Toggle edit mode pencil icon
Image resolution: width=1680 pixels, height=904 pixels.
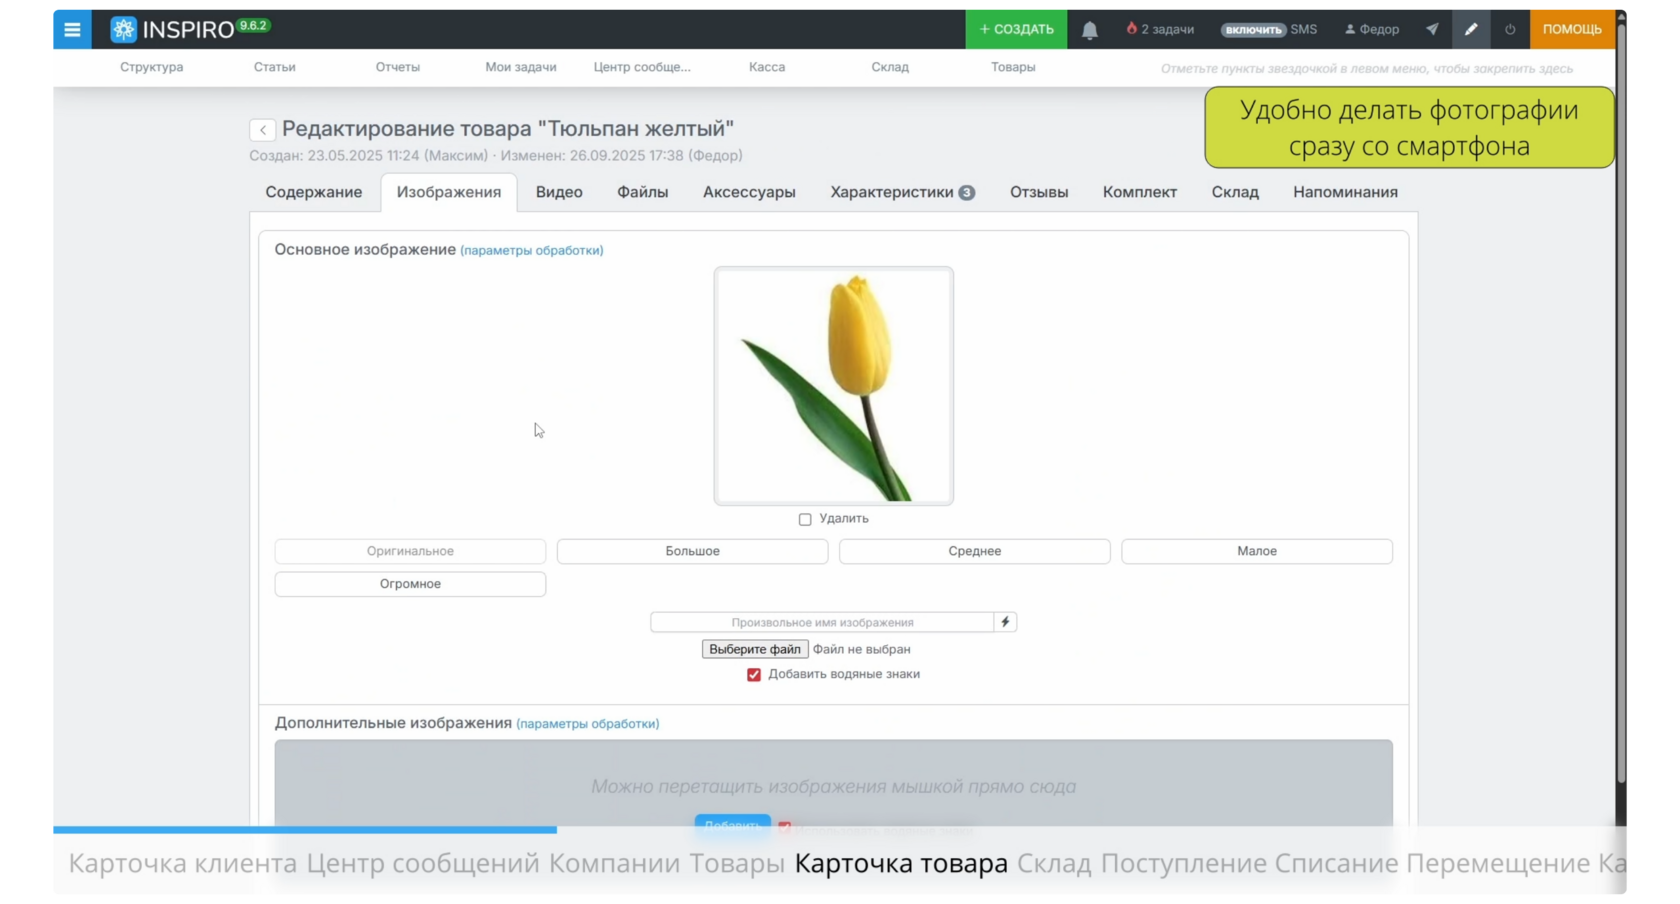(x=1471, y=29)
